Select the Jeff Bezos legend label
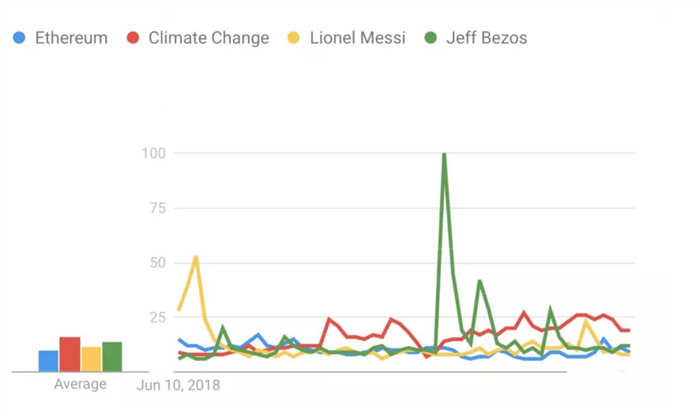 pos(487,38)
